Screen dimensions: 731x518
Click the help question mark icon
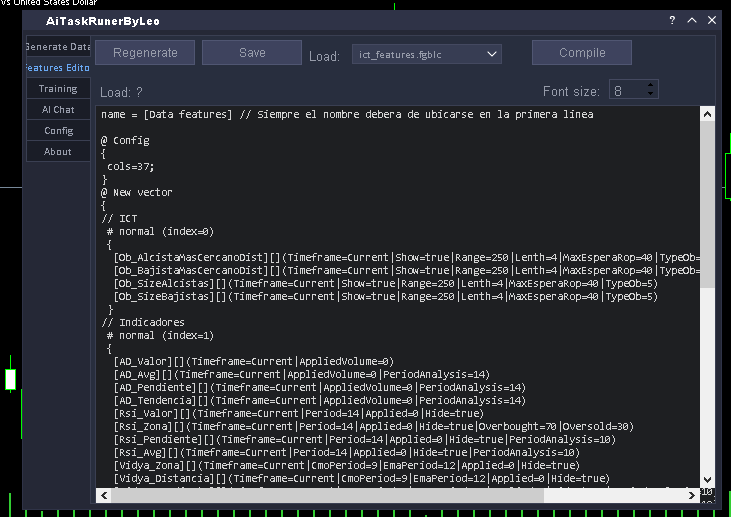click(672, 20)
